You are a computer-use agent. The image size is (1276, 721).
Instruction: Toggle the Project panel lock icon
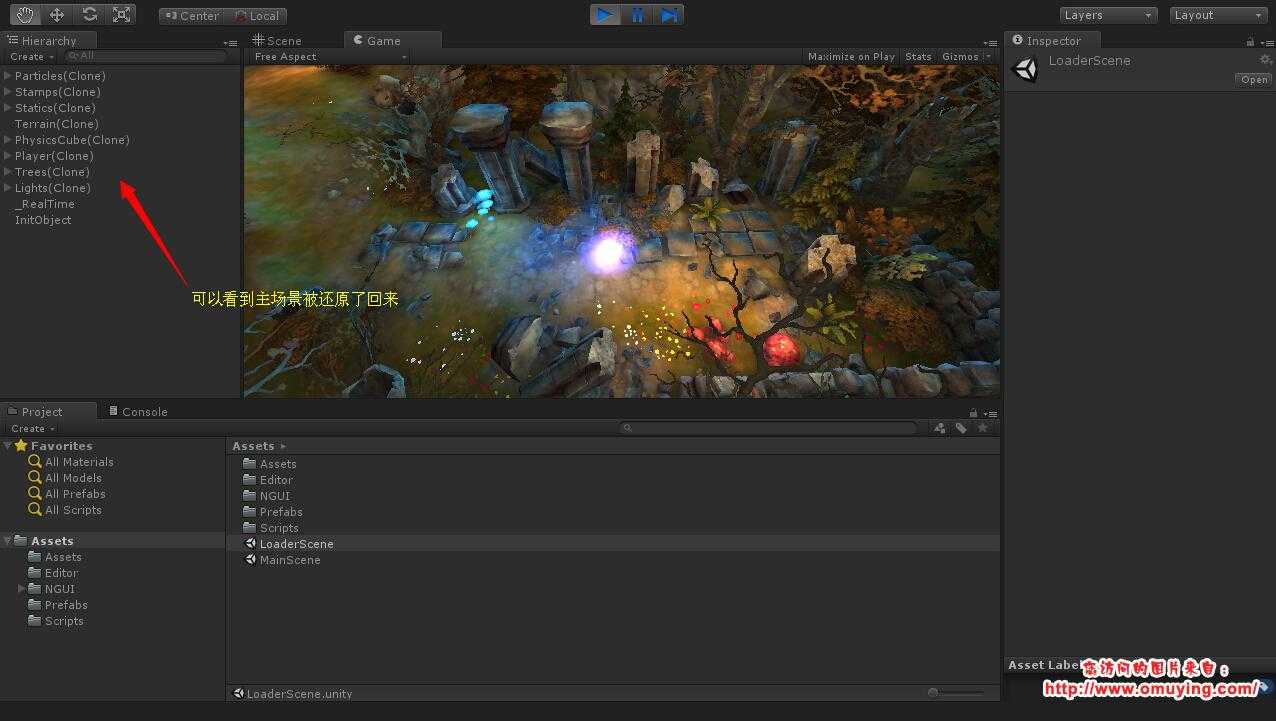pyautogui.click(x=973, y=413)
